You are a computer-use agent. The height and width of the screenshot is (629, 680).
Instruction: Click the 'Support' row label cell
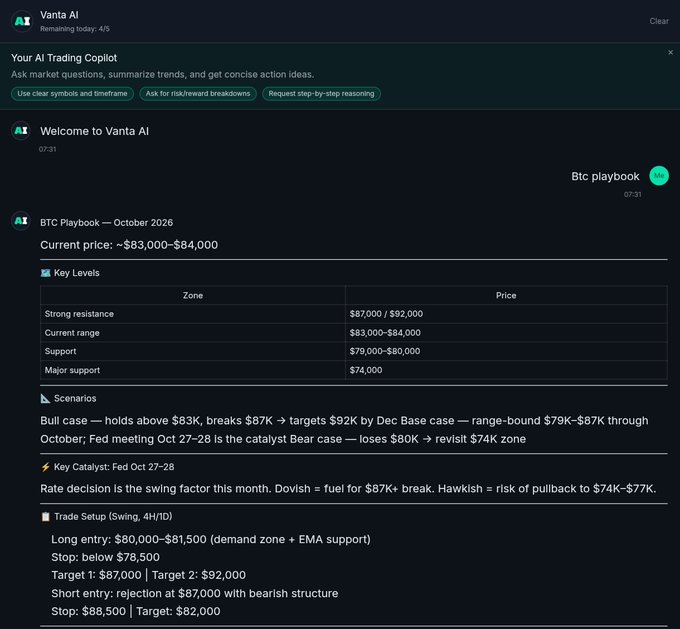pyautogui.click(x=193, y=351)
